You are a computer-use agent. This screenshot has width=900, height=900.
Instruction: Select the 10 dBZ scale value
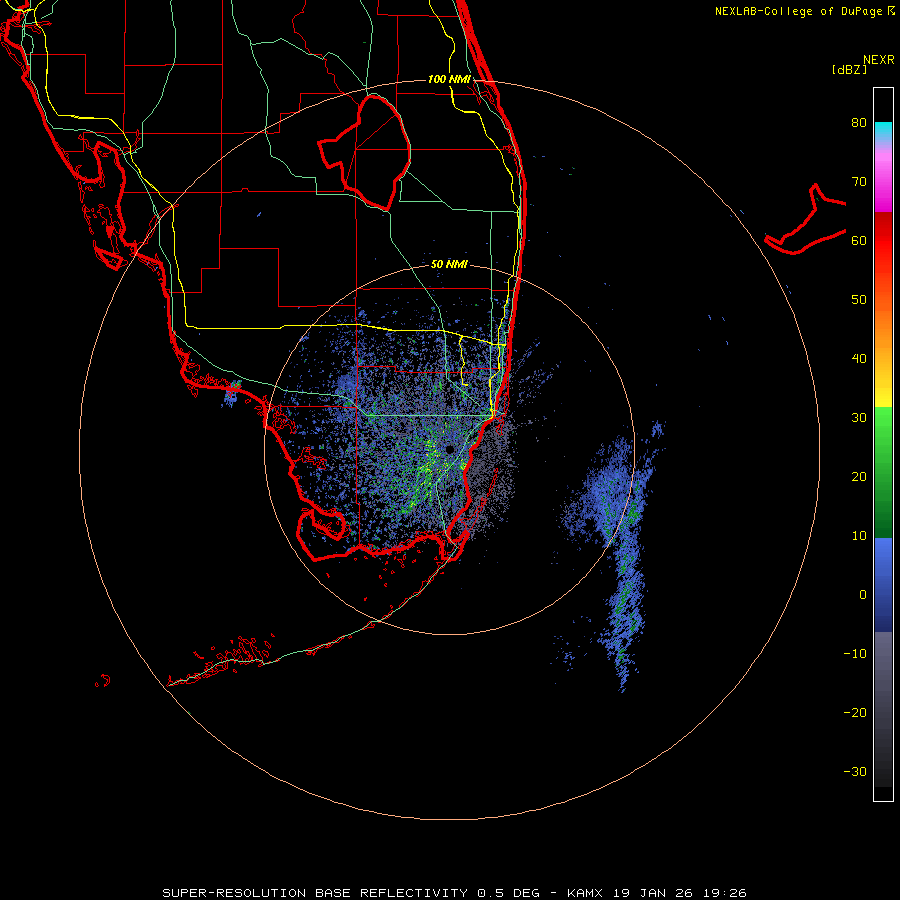(x=859, y=536)
